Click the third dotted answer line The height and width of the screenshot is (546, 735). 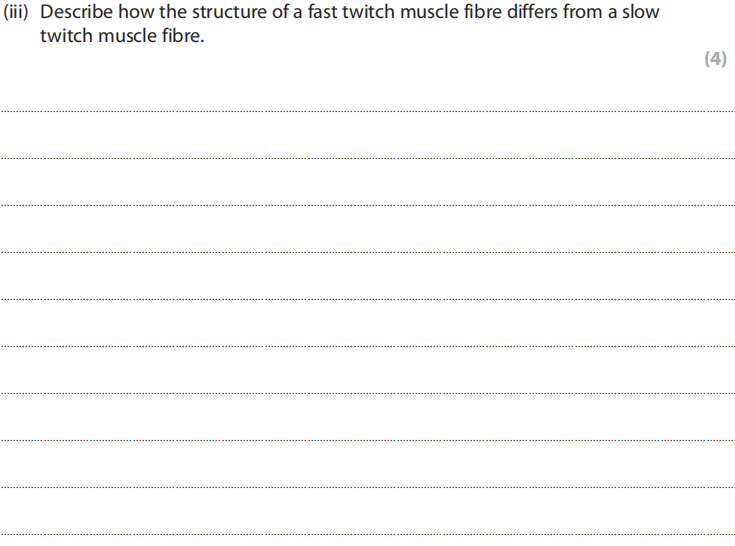[x=367, y=205]
